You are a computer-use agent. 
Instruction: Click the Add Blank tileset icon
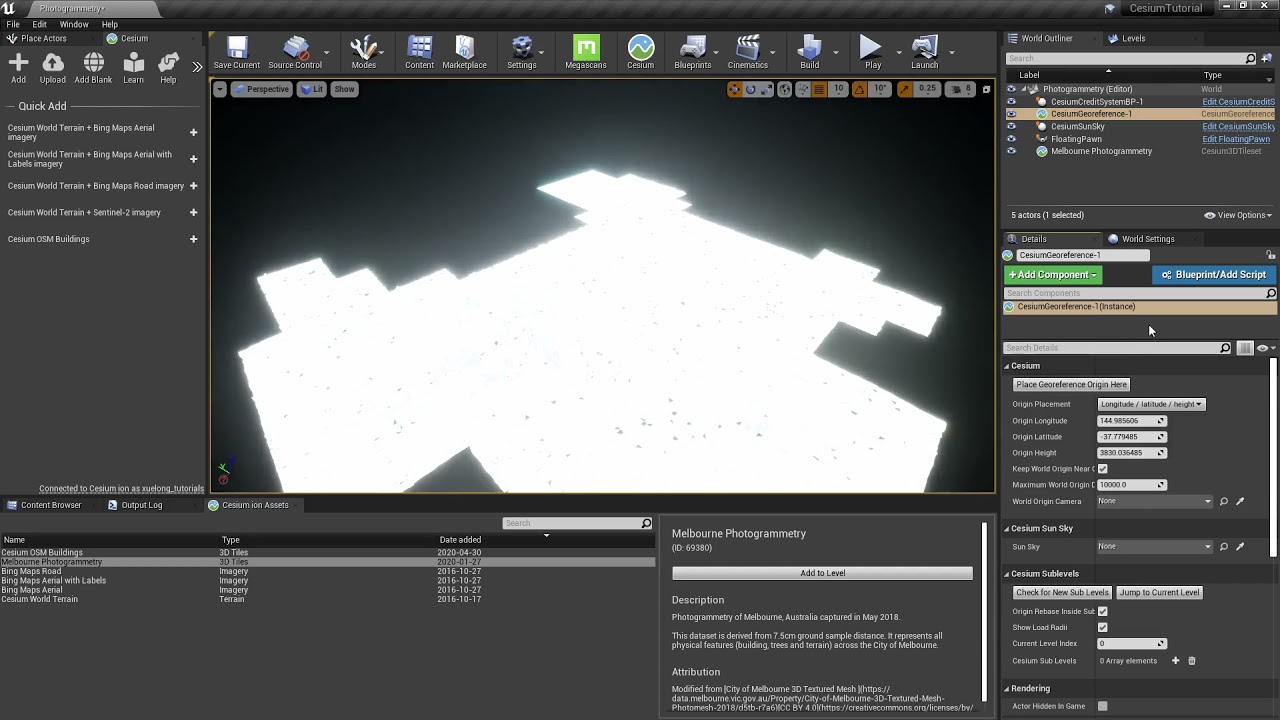pyautogui.click(x=93, y=69)
